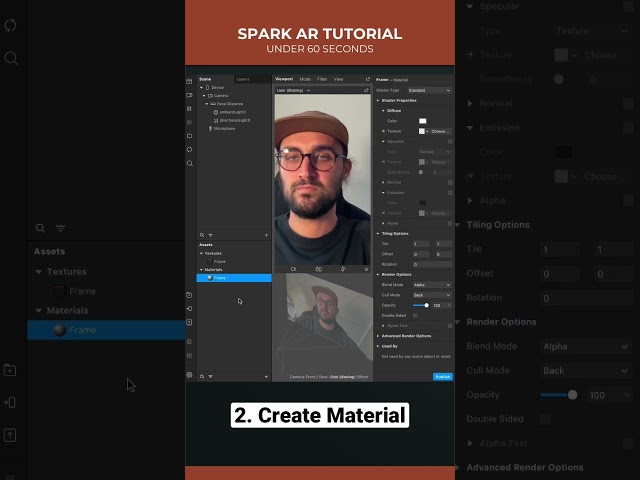The width and height of the screenshot is (640, 480).
Task: Select Microphone in Scene tree
Action: pyautogui.click(x=222, y=128)
